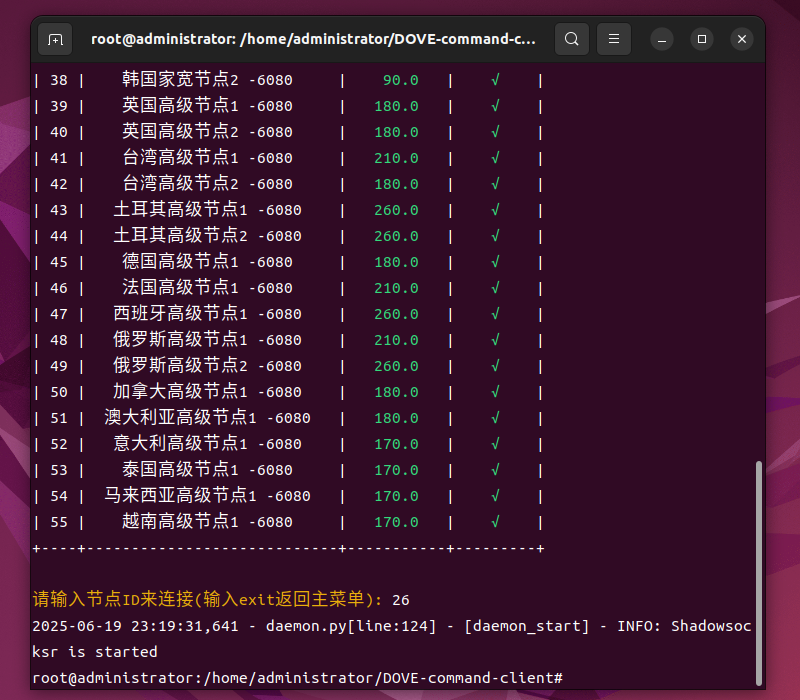Minimize the terminal window
The width and height of the screenshot is (800, 700).
tap(662, 39)
